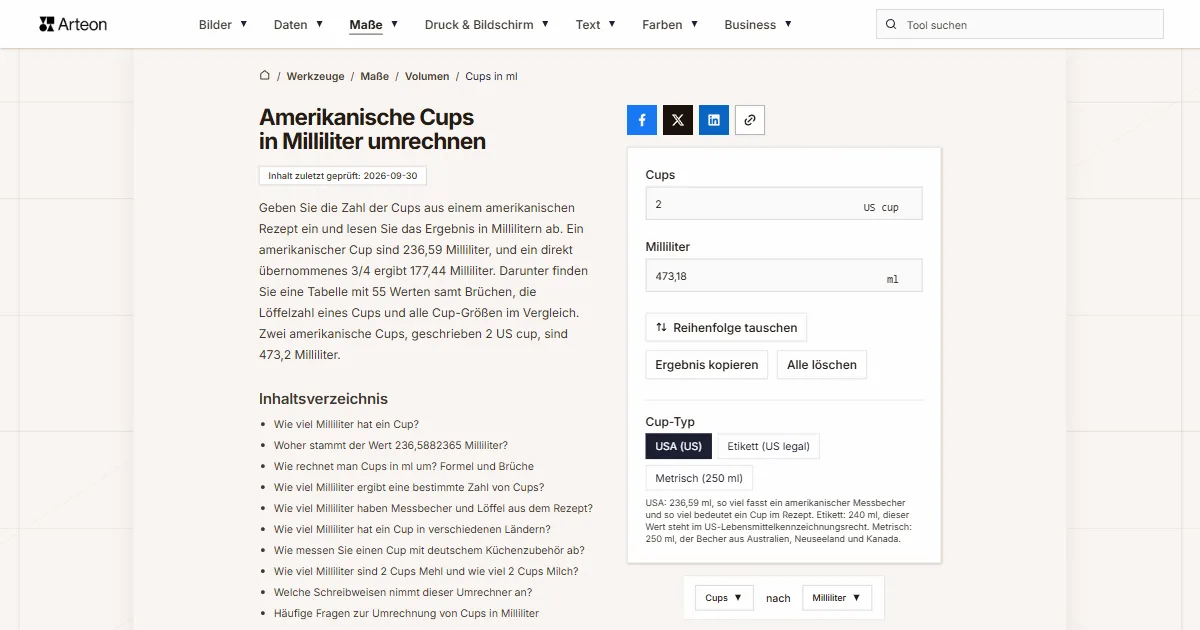Click the Cup-Typ label

pyautogui.click(x=670, y=422)
